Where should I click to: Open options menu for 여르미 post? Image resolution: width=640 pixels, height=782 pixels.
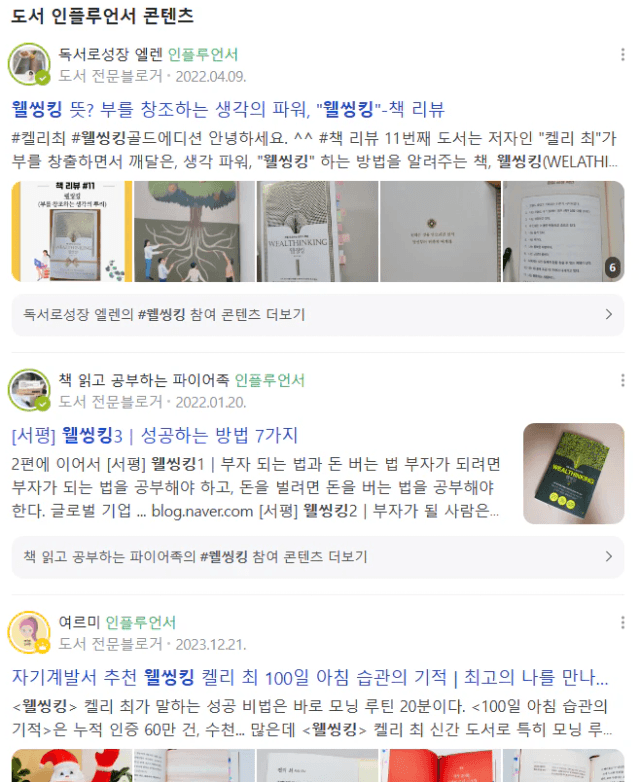coord(623,622)
